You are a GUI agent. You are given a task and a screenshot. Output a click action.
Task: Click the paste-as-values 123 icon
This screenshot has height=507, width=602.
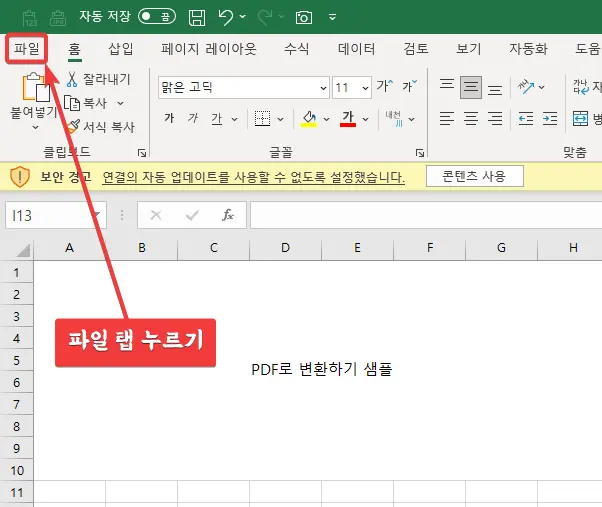click(x=30, y=18)
